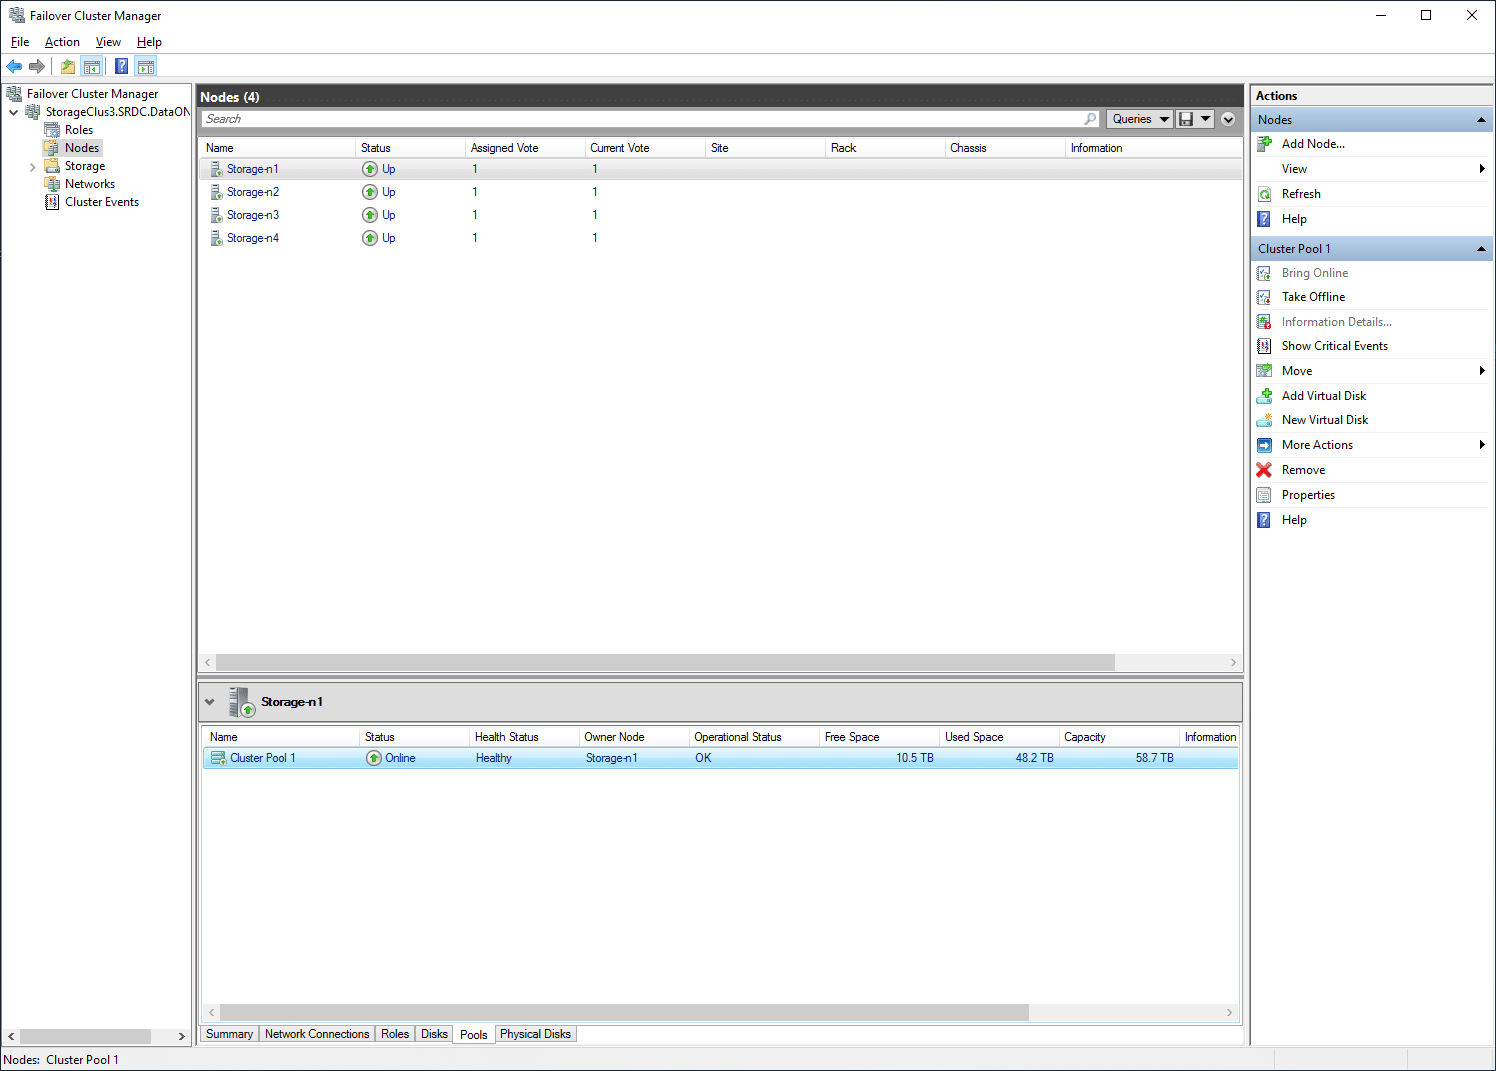Collapse the Storage-n1 details pane
Image resolution: width=1496 pixels, height=1071 pixels.
click(x=210, y=702)
